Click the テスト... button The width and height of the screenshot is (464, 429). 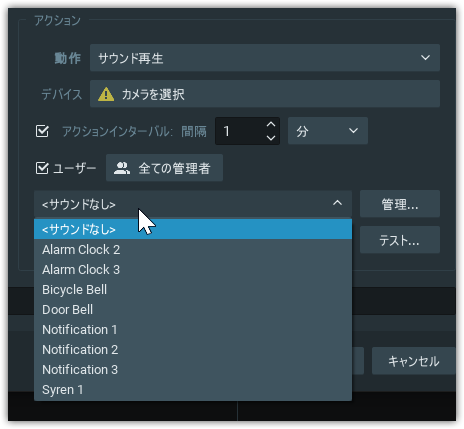click(x=400, y=240)
